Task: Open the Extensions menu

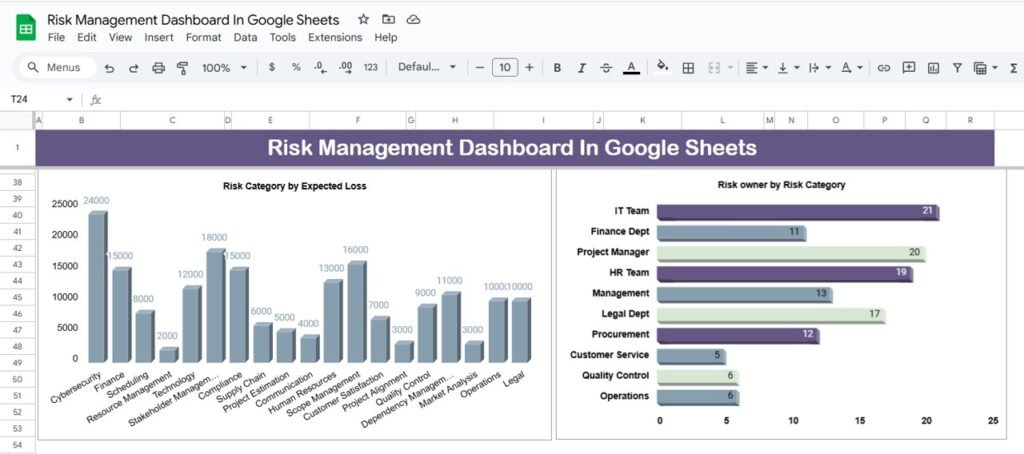Action: [335, 37]
